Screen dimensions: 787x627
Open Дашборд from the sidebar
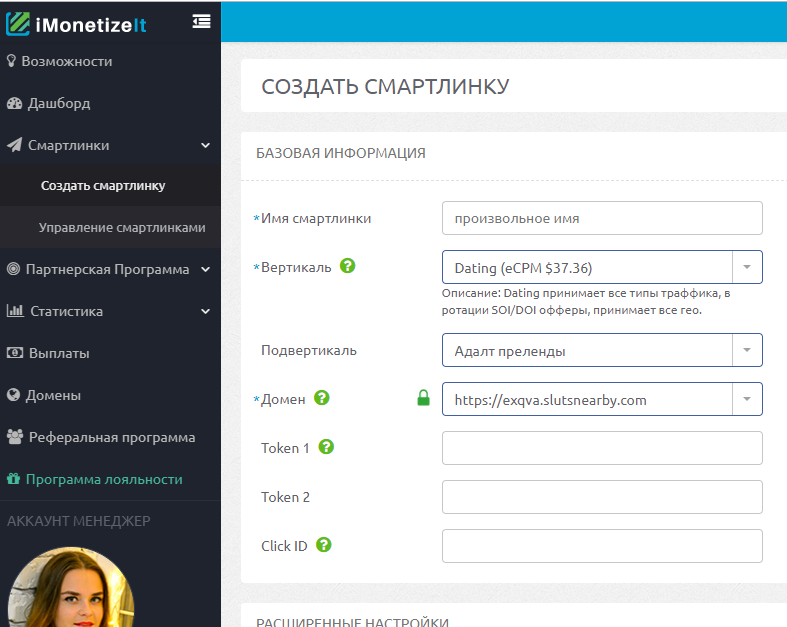click(x=58, y=103)
